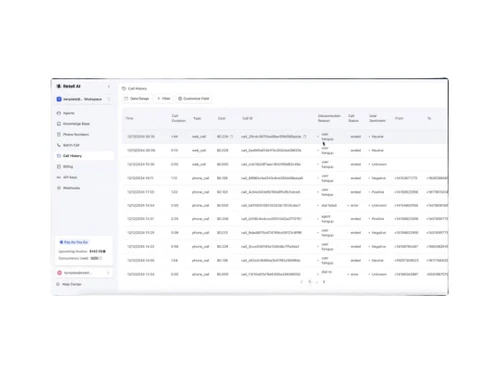Click the Call Duration column header
This screenshot has width=500, height=375.
pyautogui.click(x=178, y=118)
